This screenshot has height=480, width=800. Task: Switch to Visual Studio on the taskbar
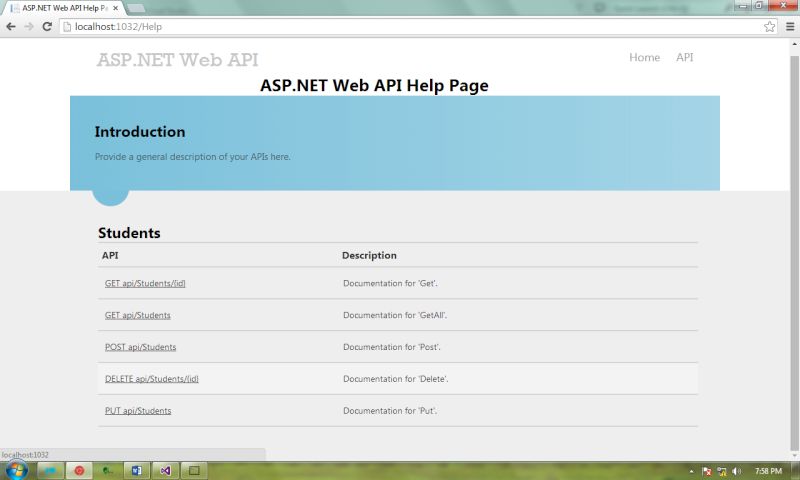pyautogui.click(x=165, y=470)
